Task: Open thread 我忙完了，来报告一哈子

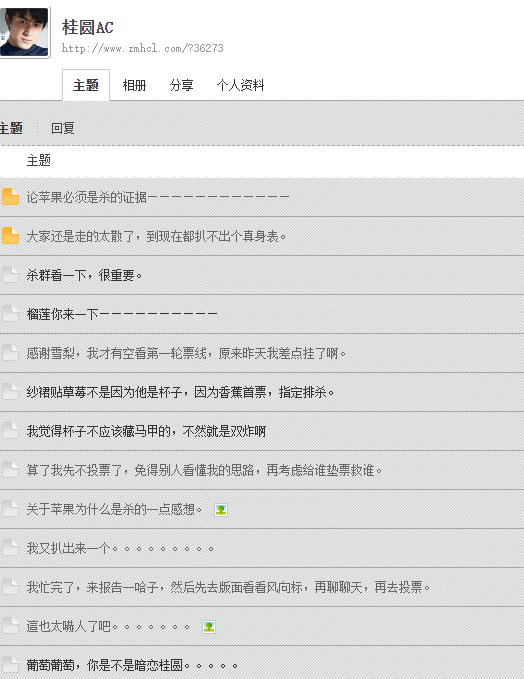Action: point(228,587)
